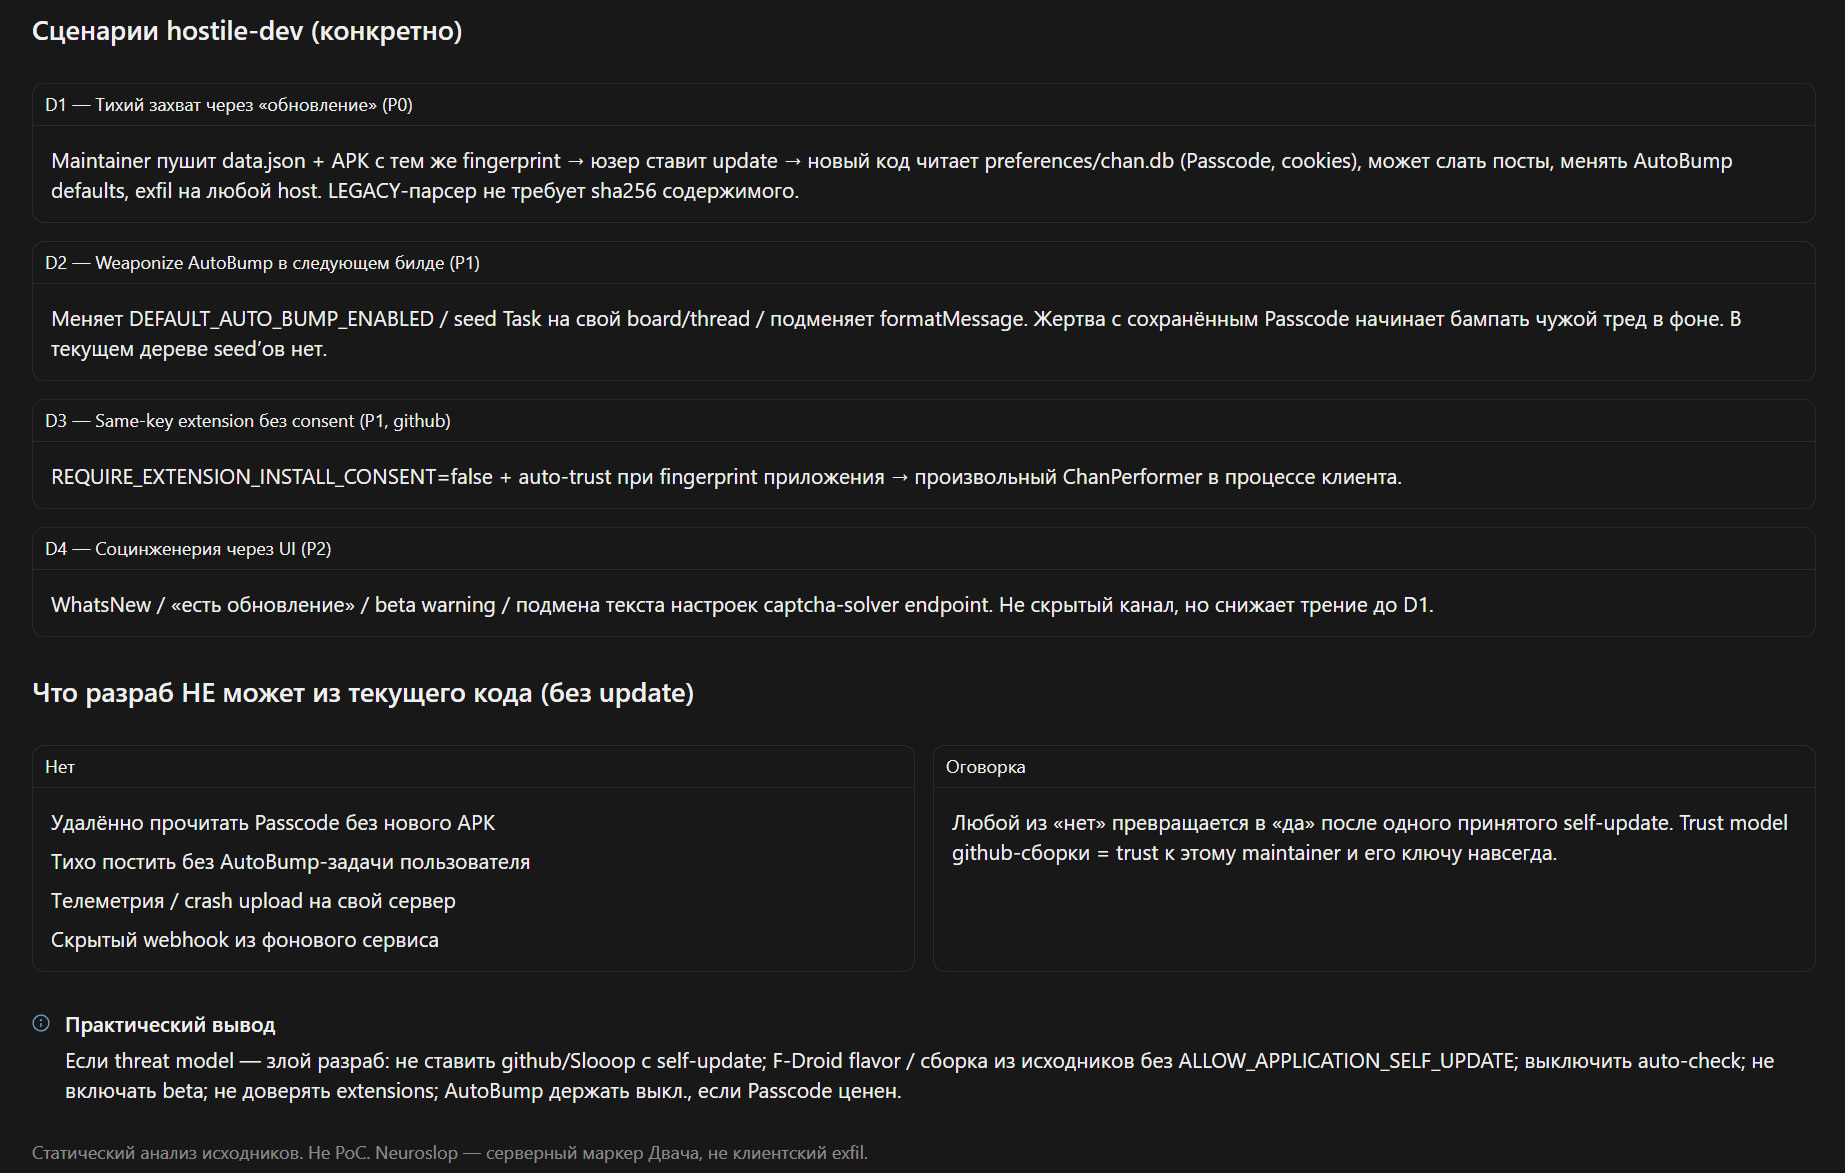Click the Скрытый webhook из фонового сервиса line
The height and width of the screenshot is (1173, 1845).
tap(245, 940)
